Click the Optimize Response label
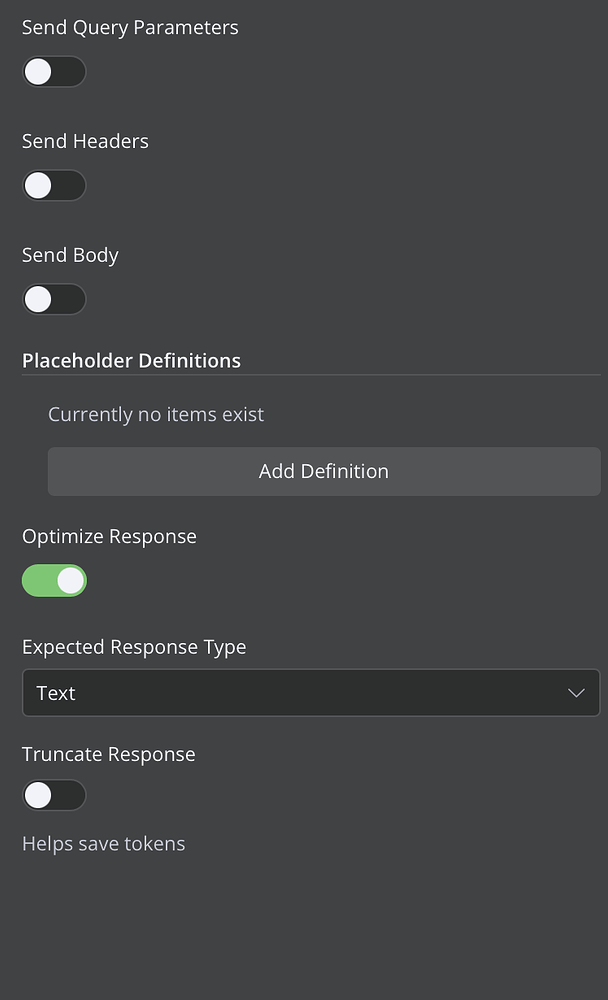 click(x=109, y=536)
